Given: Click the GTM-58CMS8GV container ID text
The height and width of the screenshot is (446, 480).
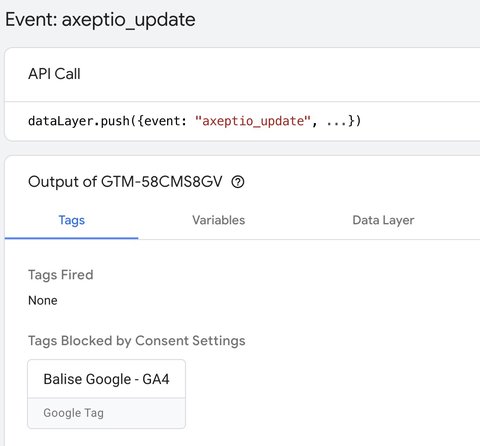Looking at the screenshot, I should (x=162, y=182).
